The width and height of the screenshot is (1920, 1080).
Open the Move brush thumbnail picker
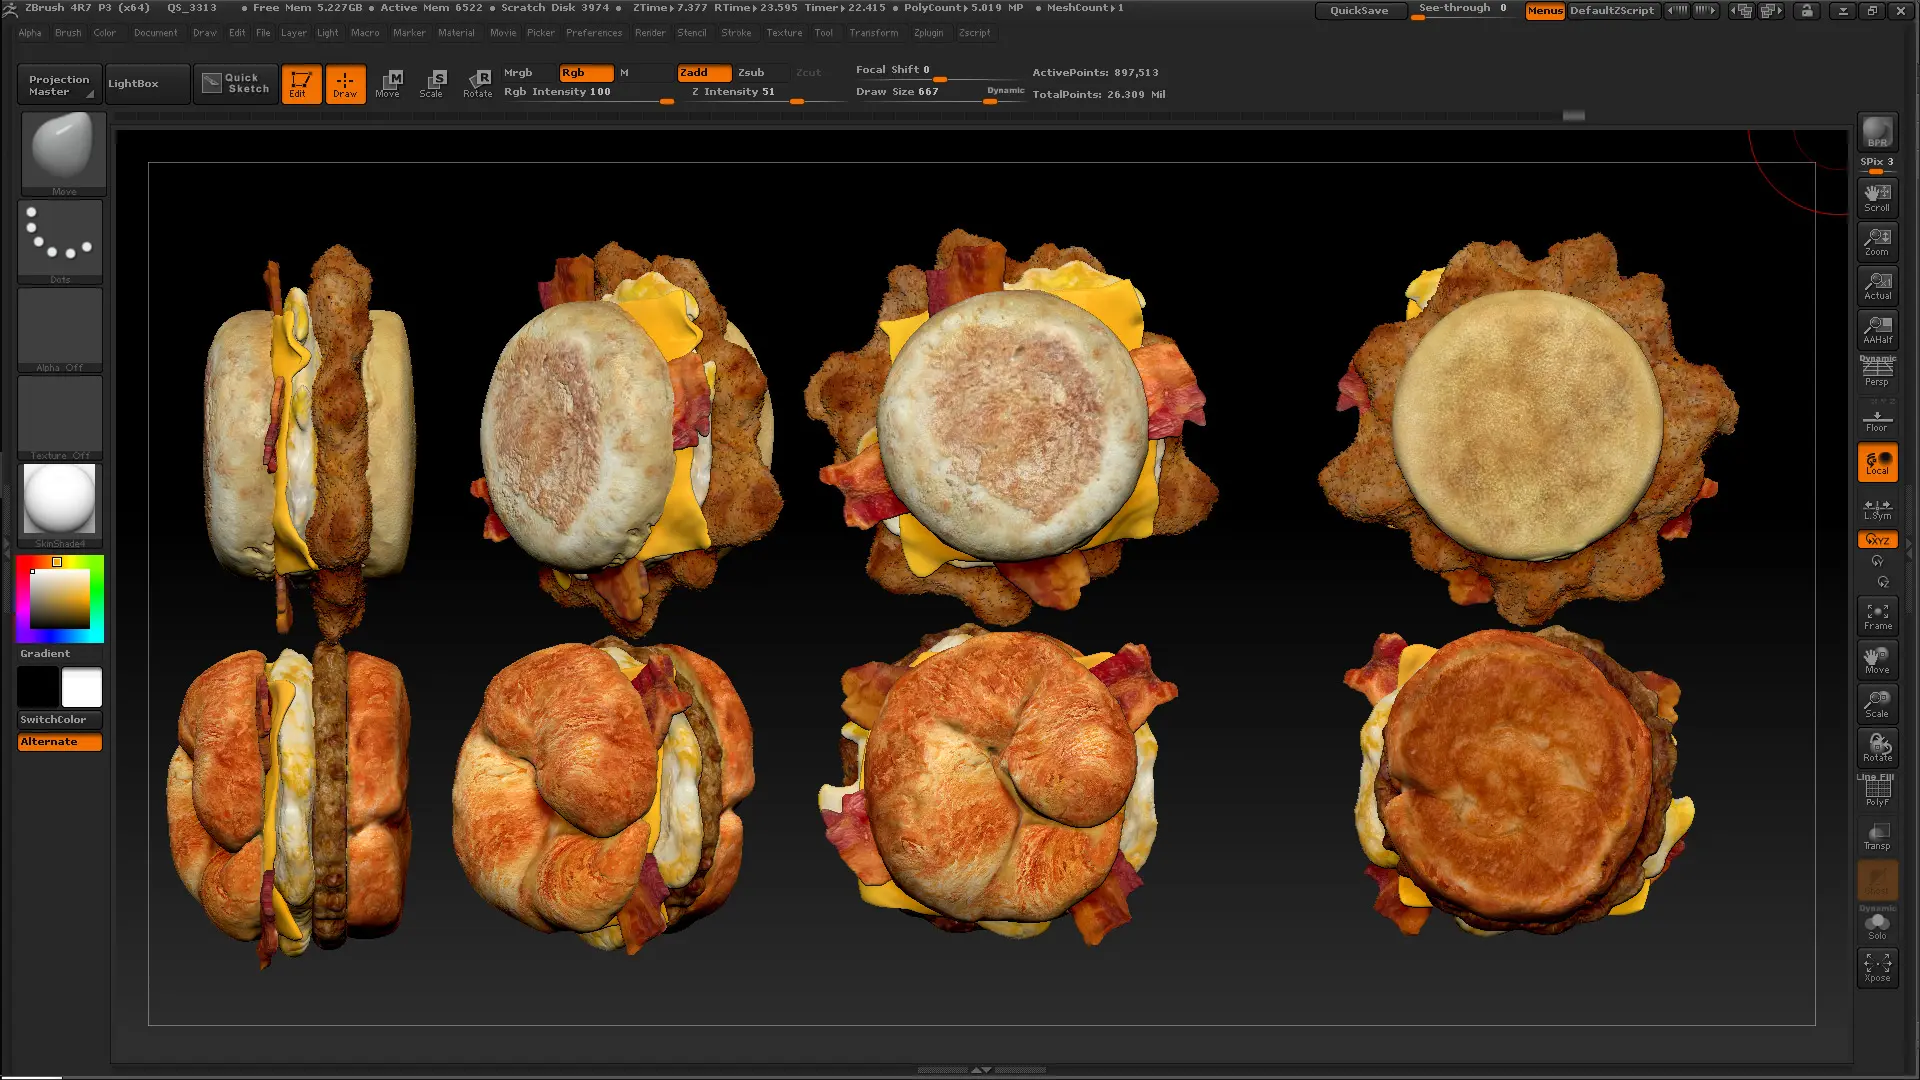(x=63, y=153)
